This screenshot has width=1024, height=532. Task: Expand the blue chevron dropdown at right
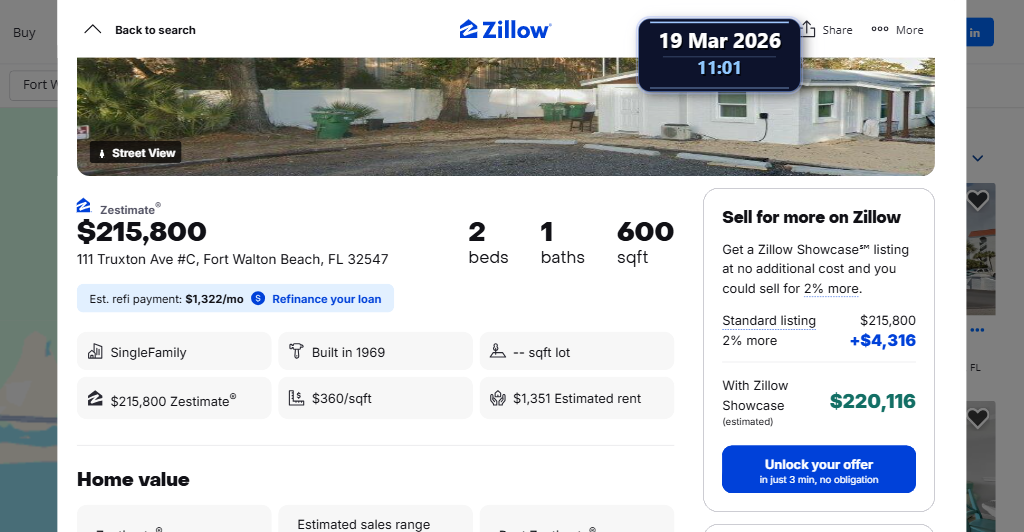coord(978,158)
